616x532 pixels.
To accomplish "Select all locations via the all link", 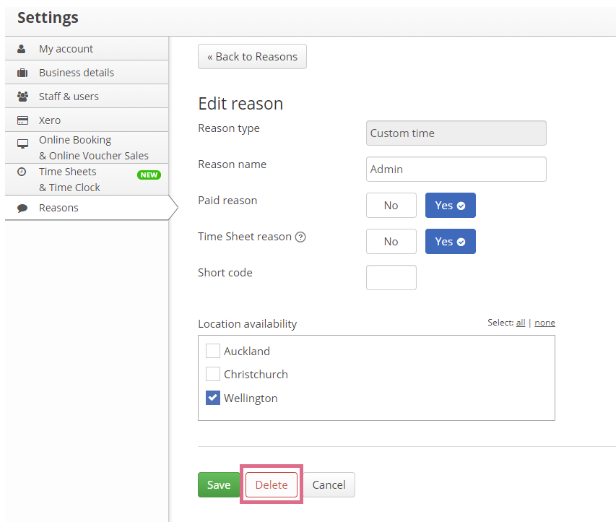I will pos(521,323).
